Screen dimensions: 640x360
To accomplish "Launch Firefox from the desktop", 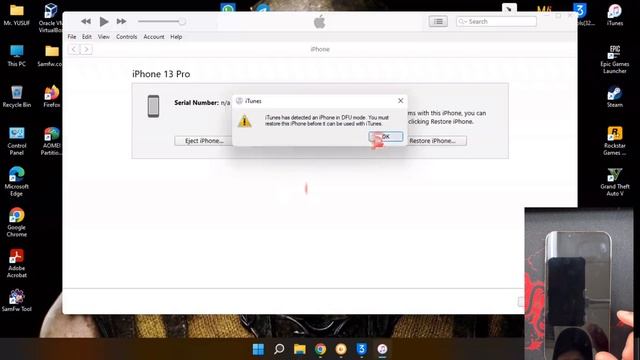I will [51, 97].
